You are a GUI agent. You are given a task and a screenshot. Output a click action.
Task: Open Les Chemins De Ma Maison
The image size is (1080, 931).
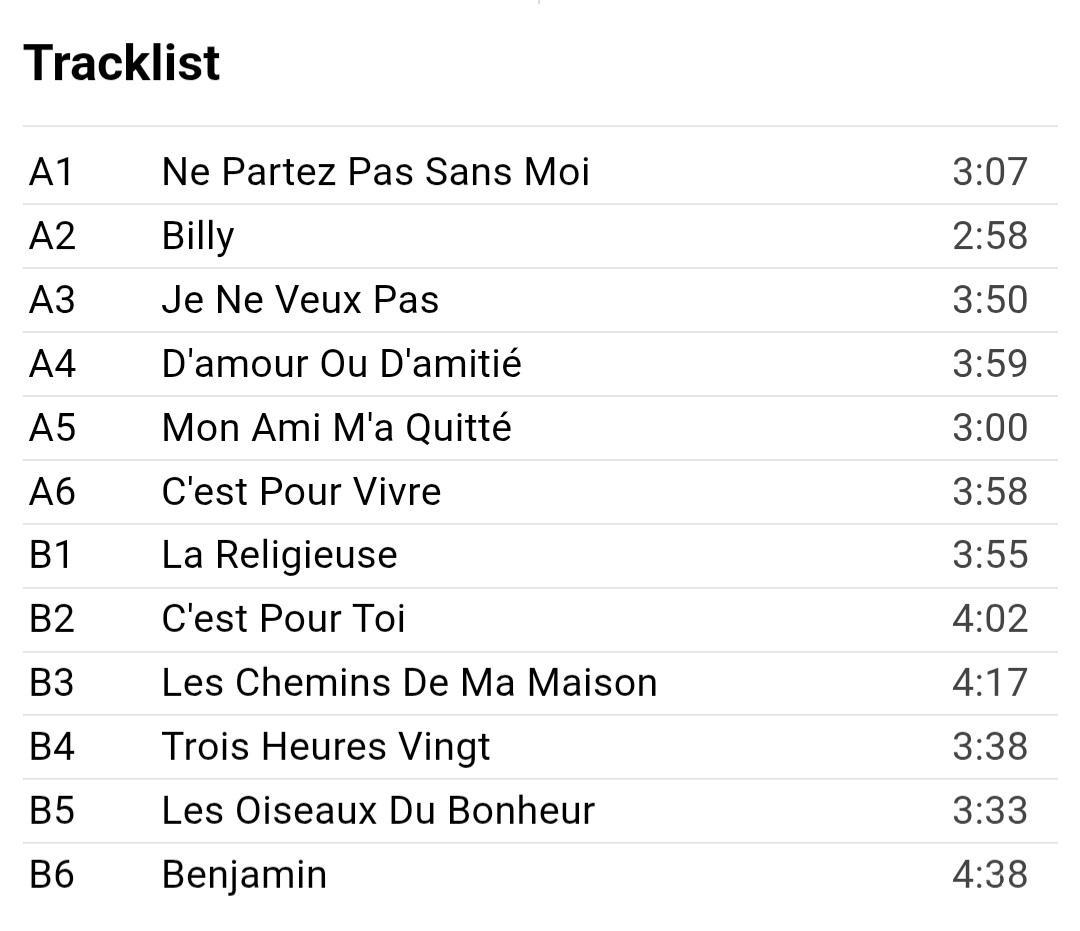click(409, 683)
